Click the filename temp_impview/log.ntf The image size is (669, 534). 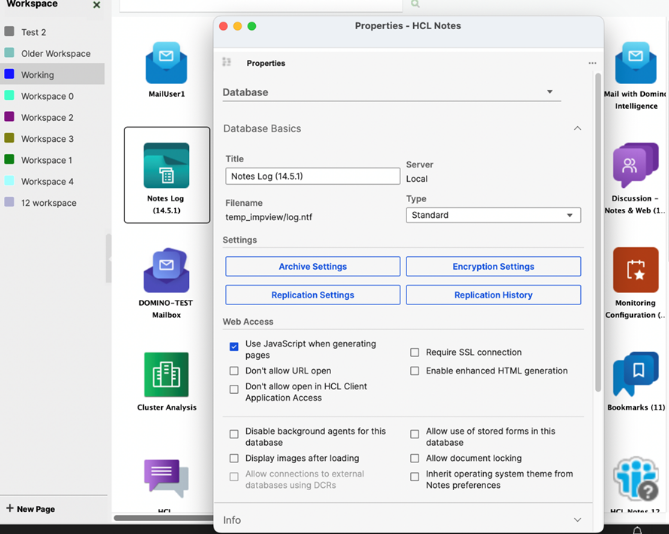[x=269, y=217]
